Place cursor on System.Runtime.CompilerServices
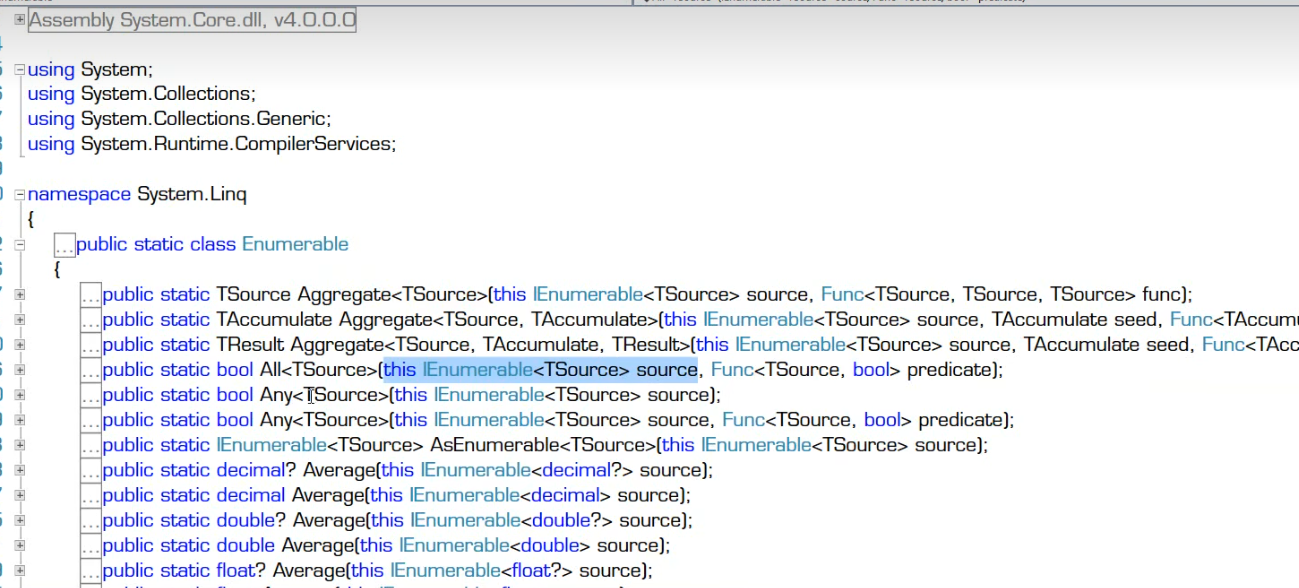This screenshot has height=588, width=1299. point(238,144)
